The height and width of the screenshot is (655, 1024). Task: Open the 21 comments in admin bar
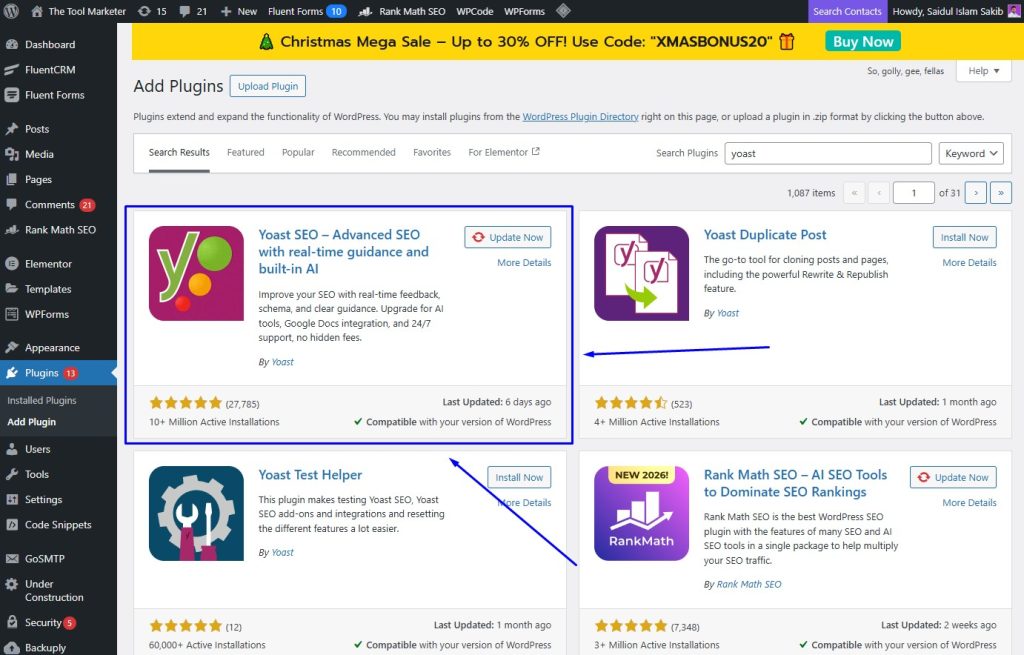pyautogui.click(x=193, y=11)
